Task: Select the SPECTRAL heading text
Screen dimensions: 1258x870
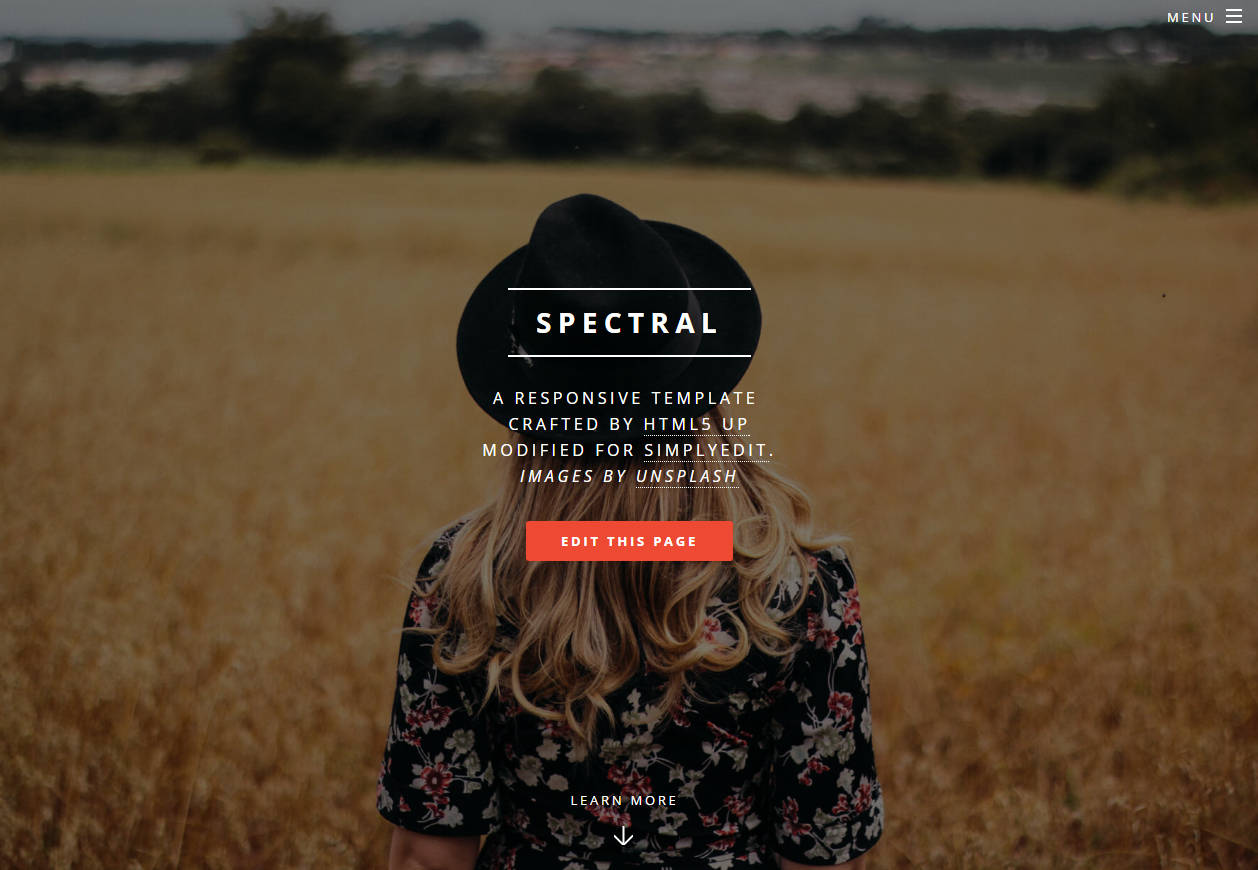Action: 629,323
